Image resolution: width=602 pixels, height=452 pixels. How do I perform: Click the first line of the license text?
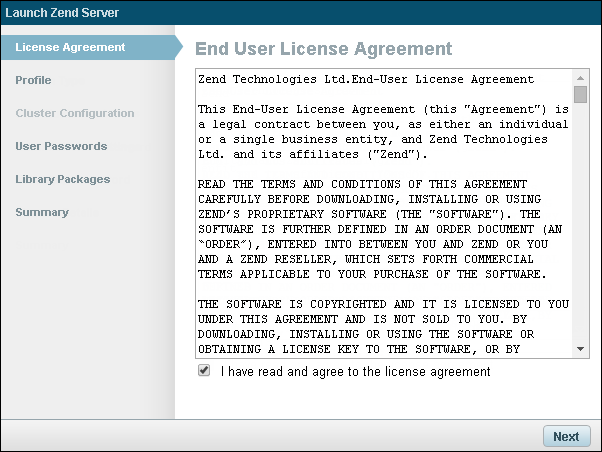click(x=366, y=79)
